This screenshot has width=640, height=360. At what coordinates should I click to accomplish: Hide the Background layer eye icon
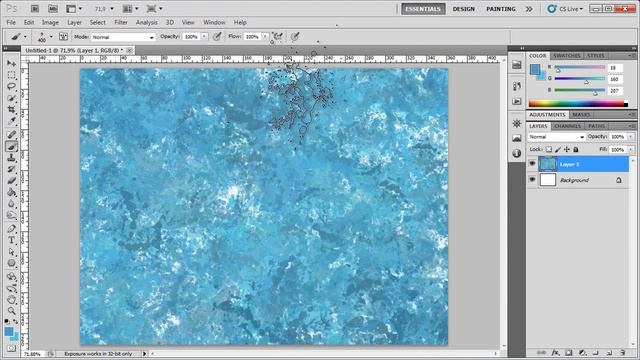(532, 180)
